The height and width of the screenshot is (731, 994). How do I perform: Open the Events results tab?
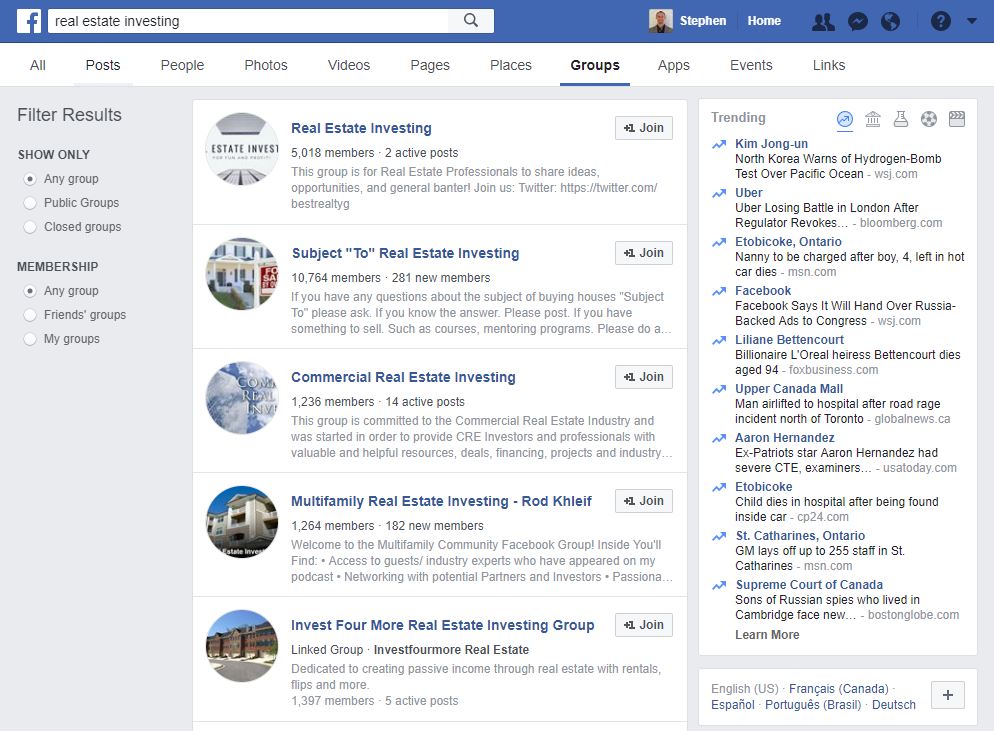pyautogui.click(x=751, y=64)
